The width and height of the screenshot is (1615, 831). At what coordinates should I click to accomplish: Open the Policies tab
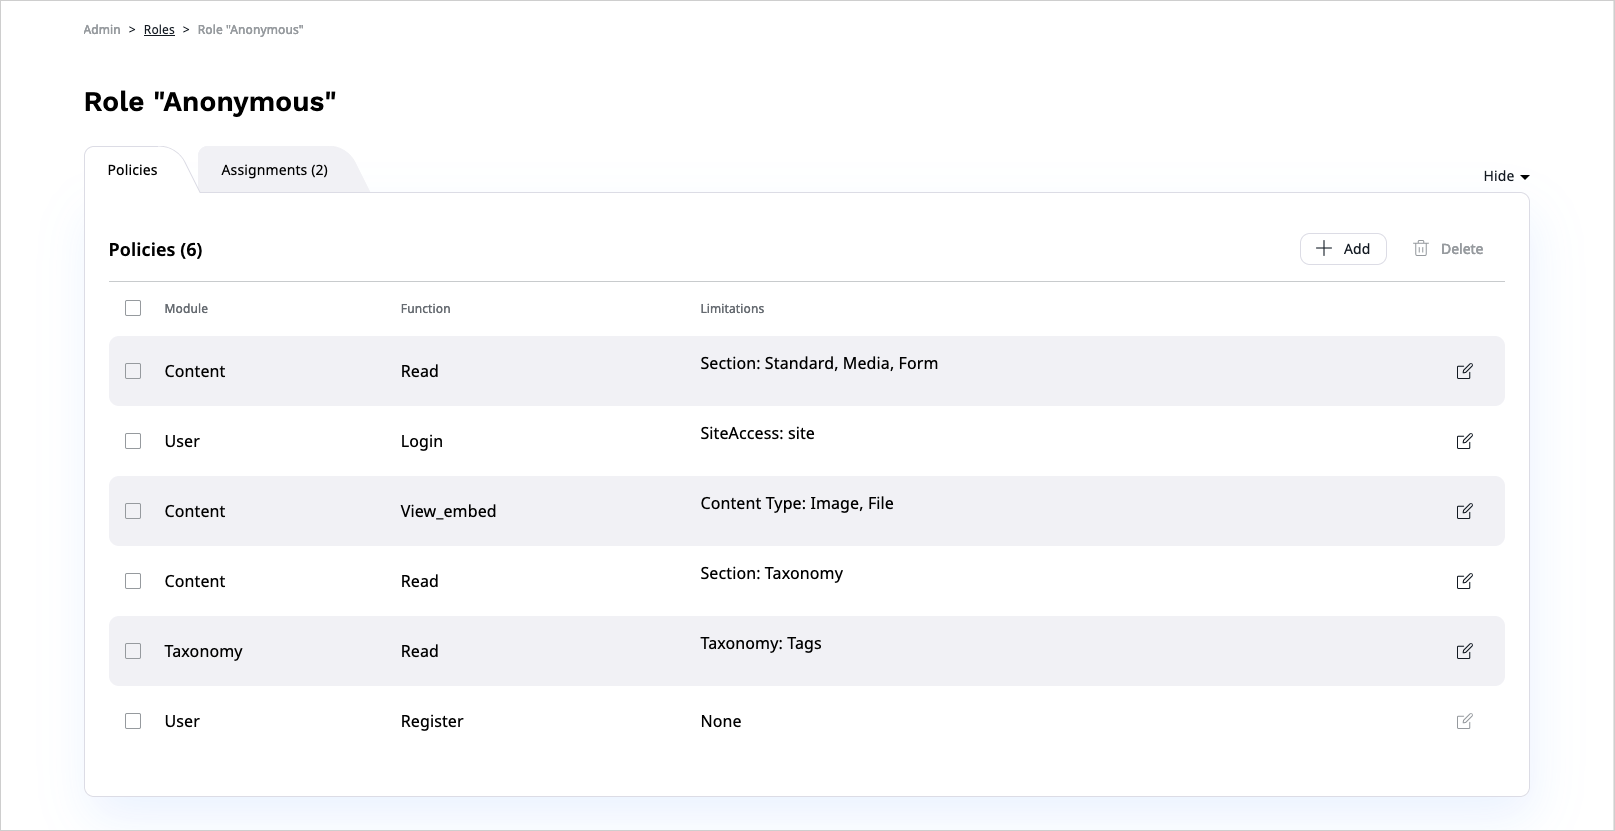pos(132,170)
